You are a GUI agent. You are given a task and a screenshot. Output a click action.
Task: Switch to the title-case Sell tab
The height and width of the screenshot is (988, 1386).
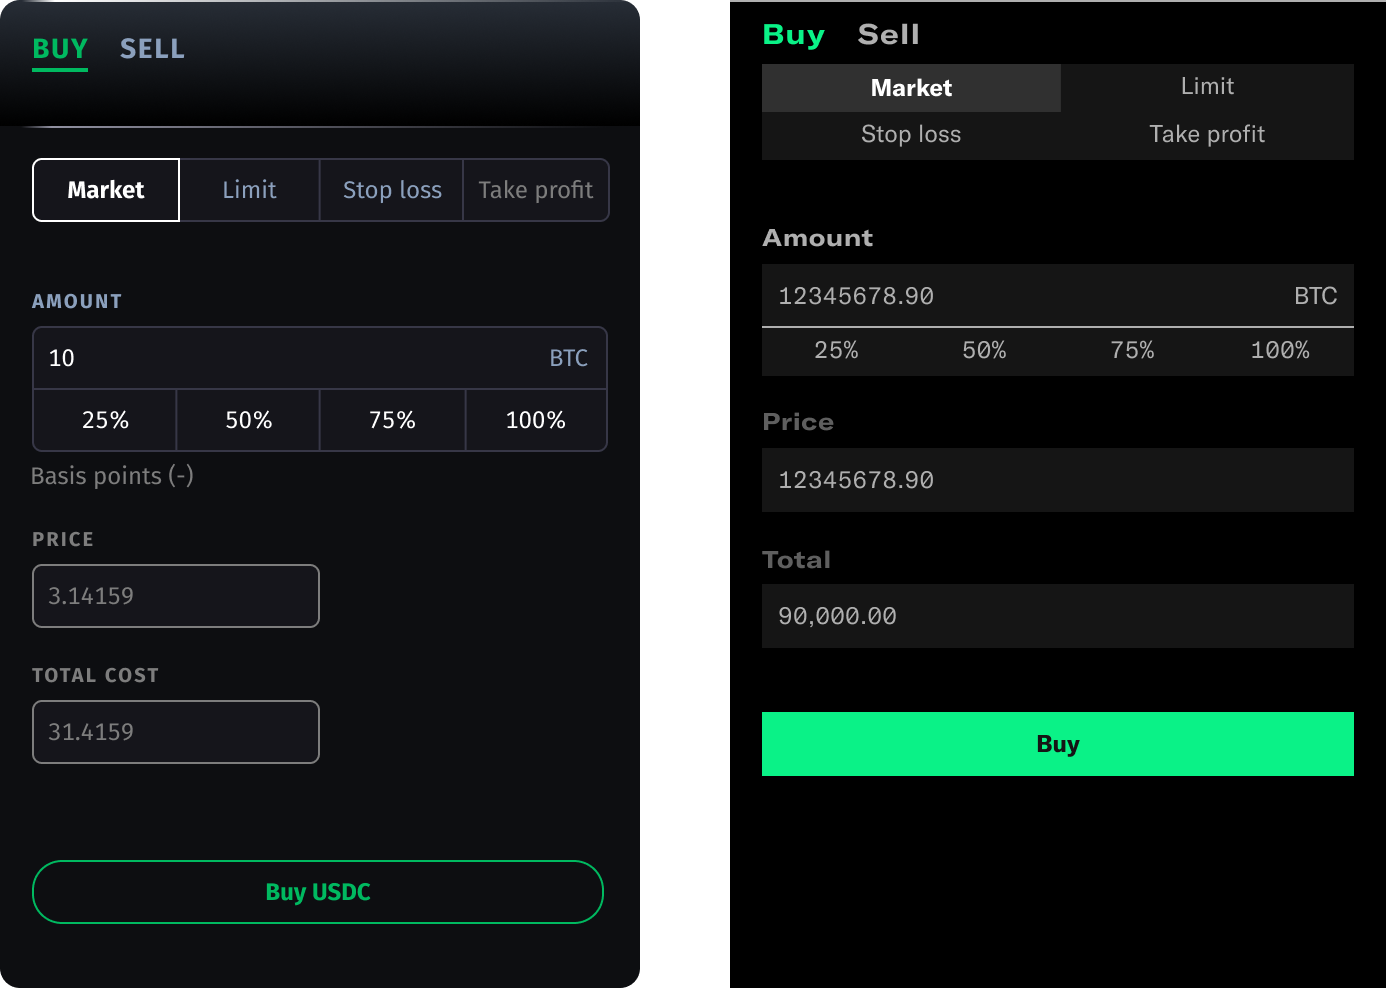coord(888,35)
